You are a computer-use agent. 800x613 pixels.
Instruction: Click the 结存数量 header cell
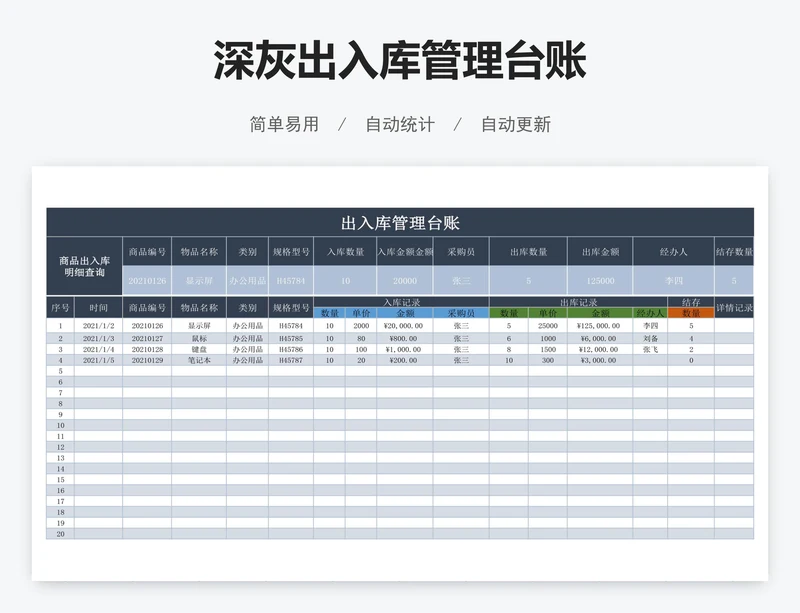734,252
